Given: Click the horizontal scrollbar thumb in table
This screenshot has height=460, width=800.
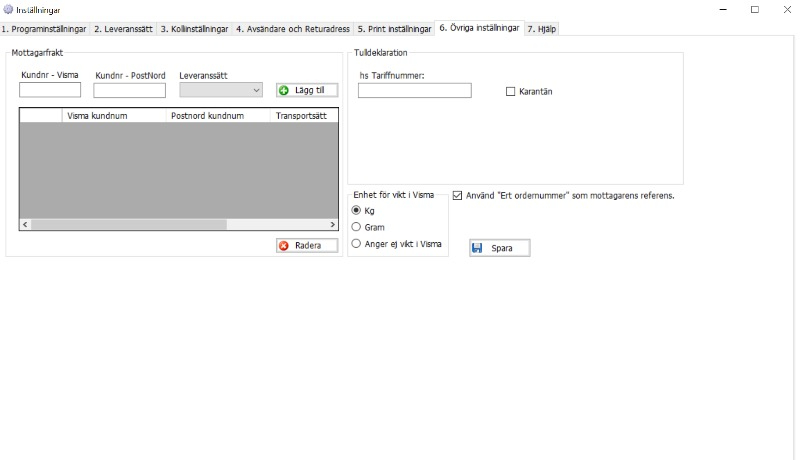Looking at the screenshot, I should pyautogui.click(x=129, y=224).
